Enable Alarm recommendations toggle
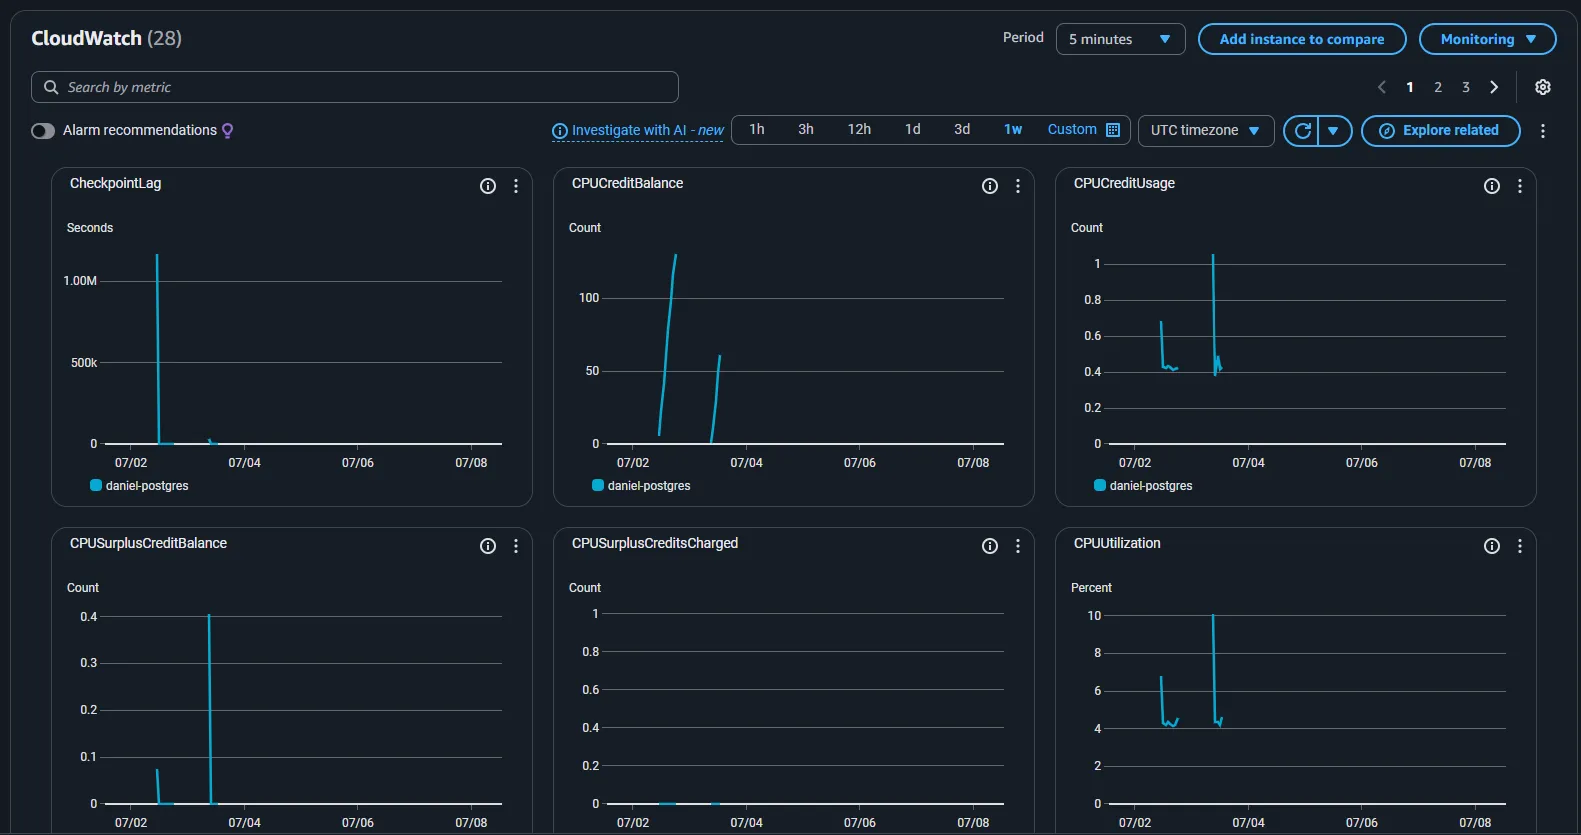 click(x=43, y=131)
